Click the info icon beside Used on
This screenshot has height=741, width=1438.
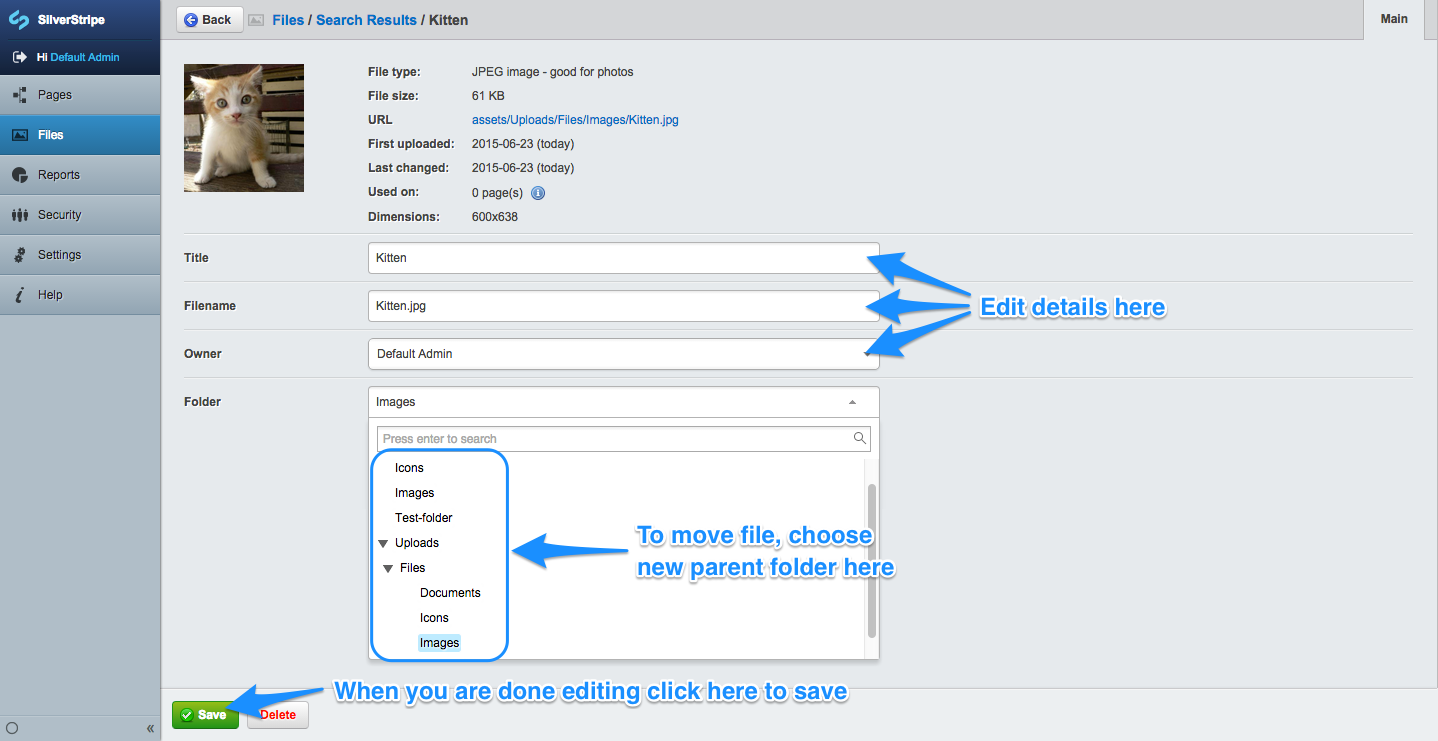point(538,193)
